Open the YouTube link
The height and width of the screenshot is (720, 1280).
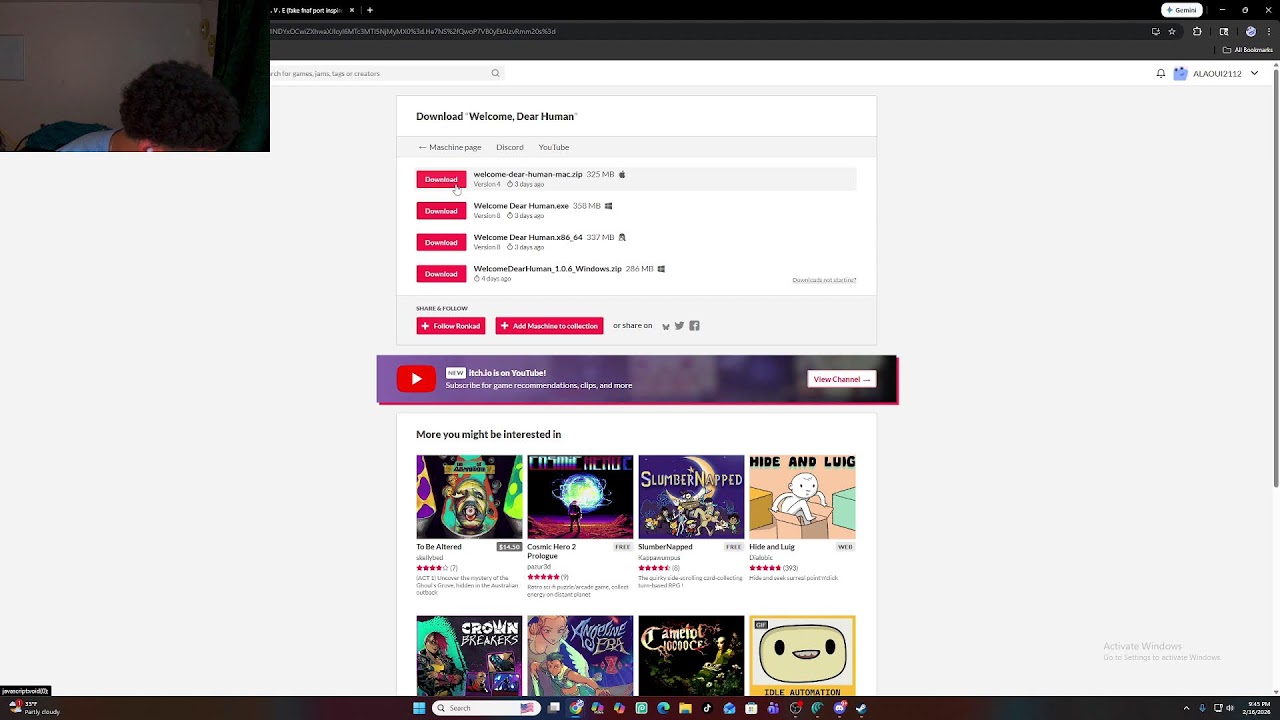[x=554, y=147]
